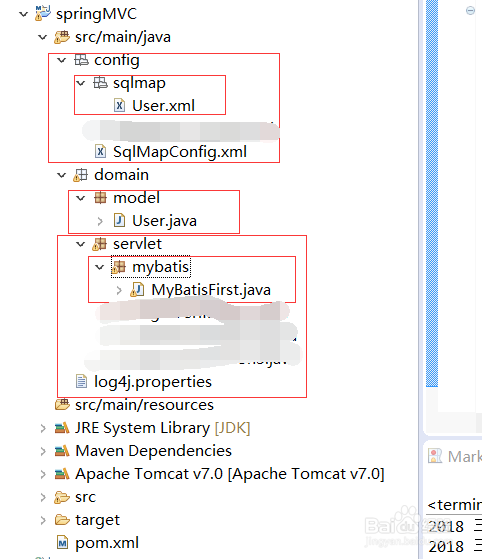Click the User.java class file icon
This screenshot has height=559, width=482.
(x=119, y=220)
